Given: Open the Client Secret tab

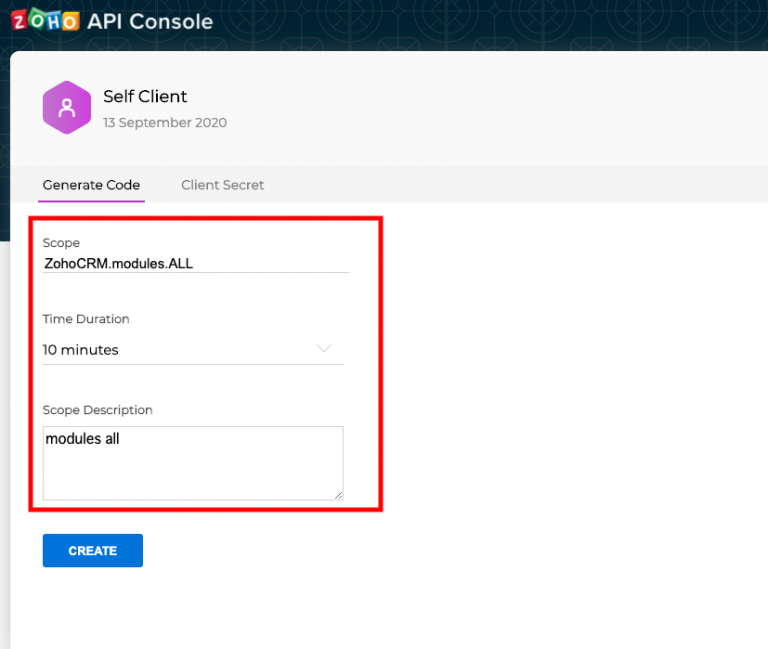Looking at the screenshot, I should [222, 185].
